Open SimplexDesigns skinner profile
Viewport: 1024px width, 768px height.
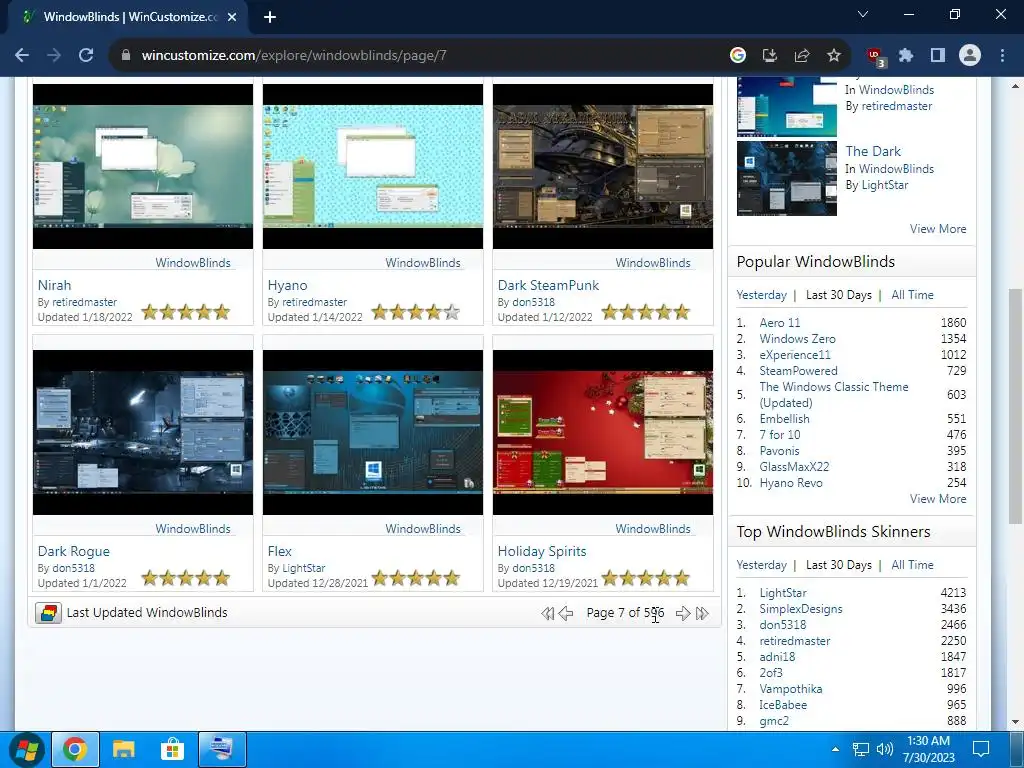(x=801, y=609)
